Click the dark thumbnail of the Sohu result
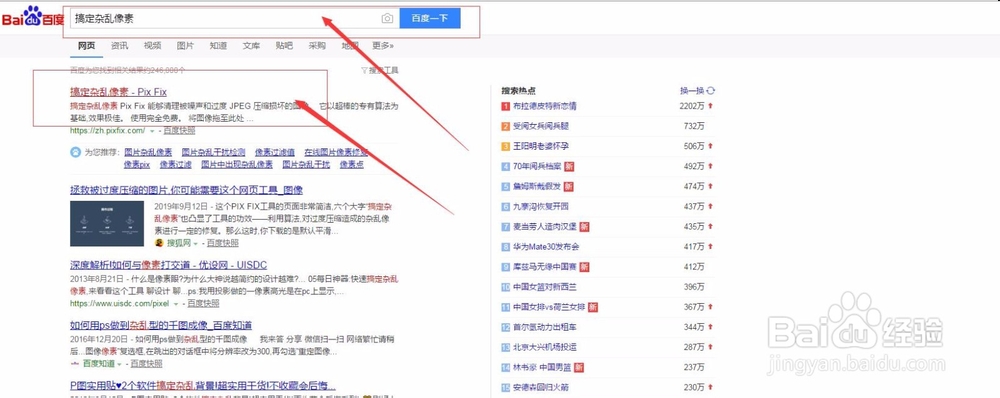The image size is (1000, 398). click(107, 223)
